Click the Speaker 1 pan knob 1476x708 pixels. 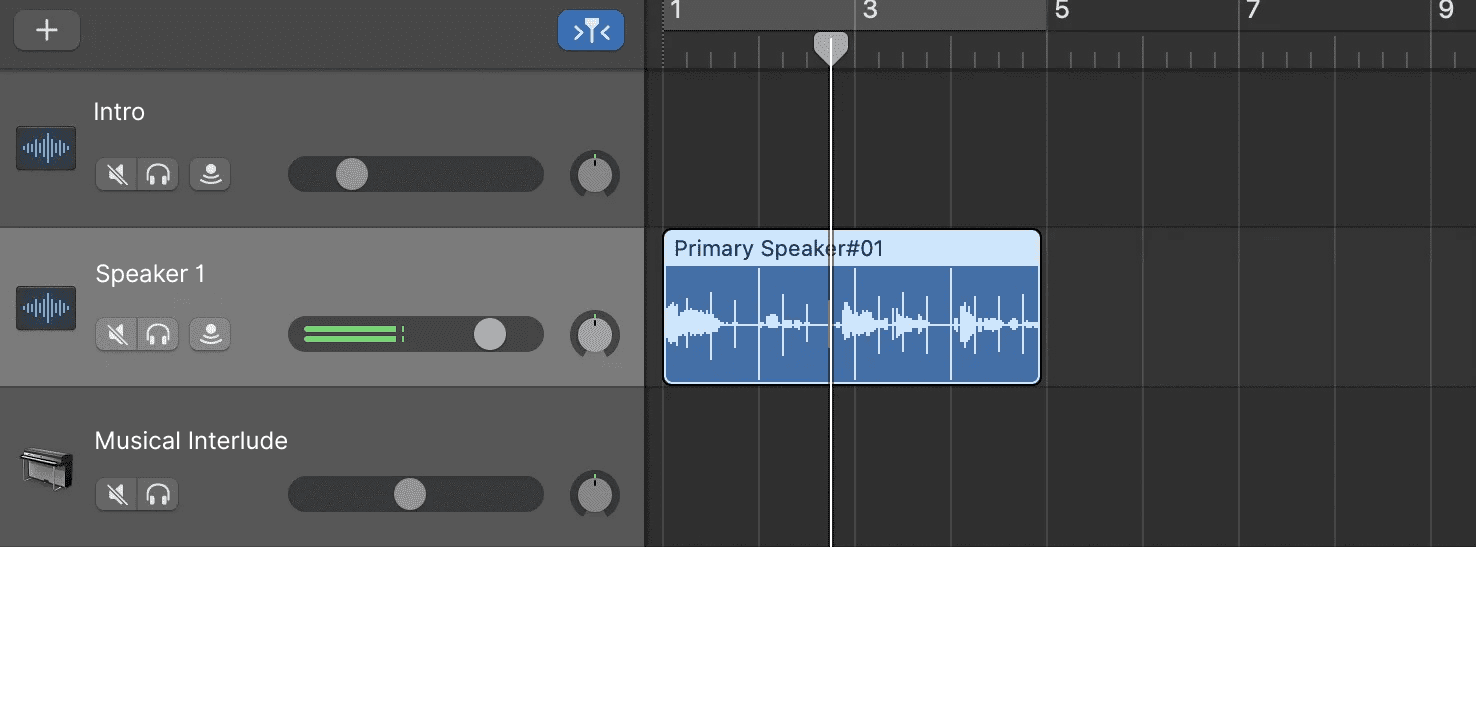point(595,334)
